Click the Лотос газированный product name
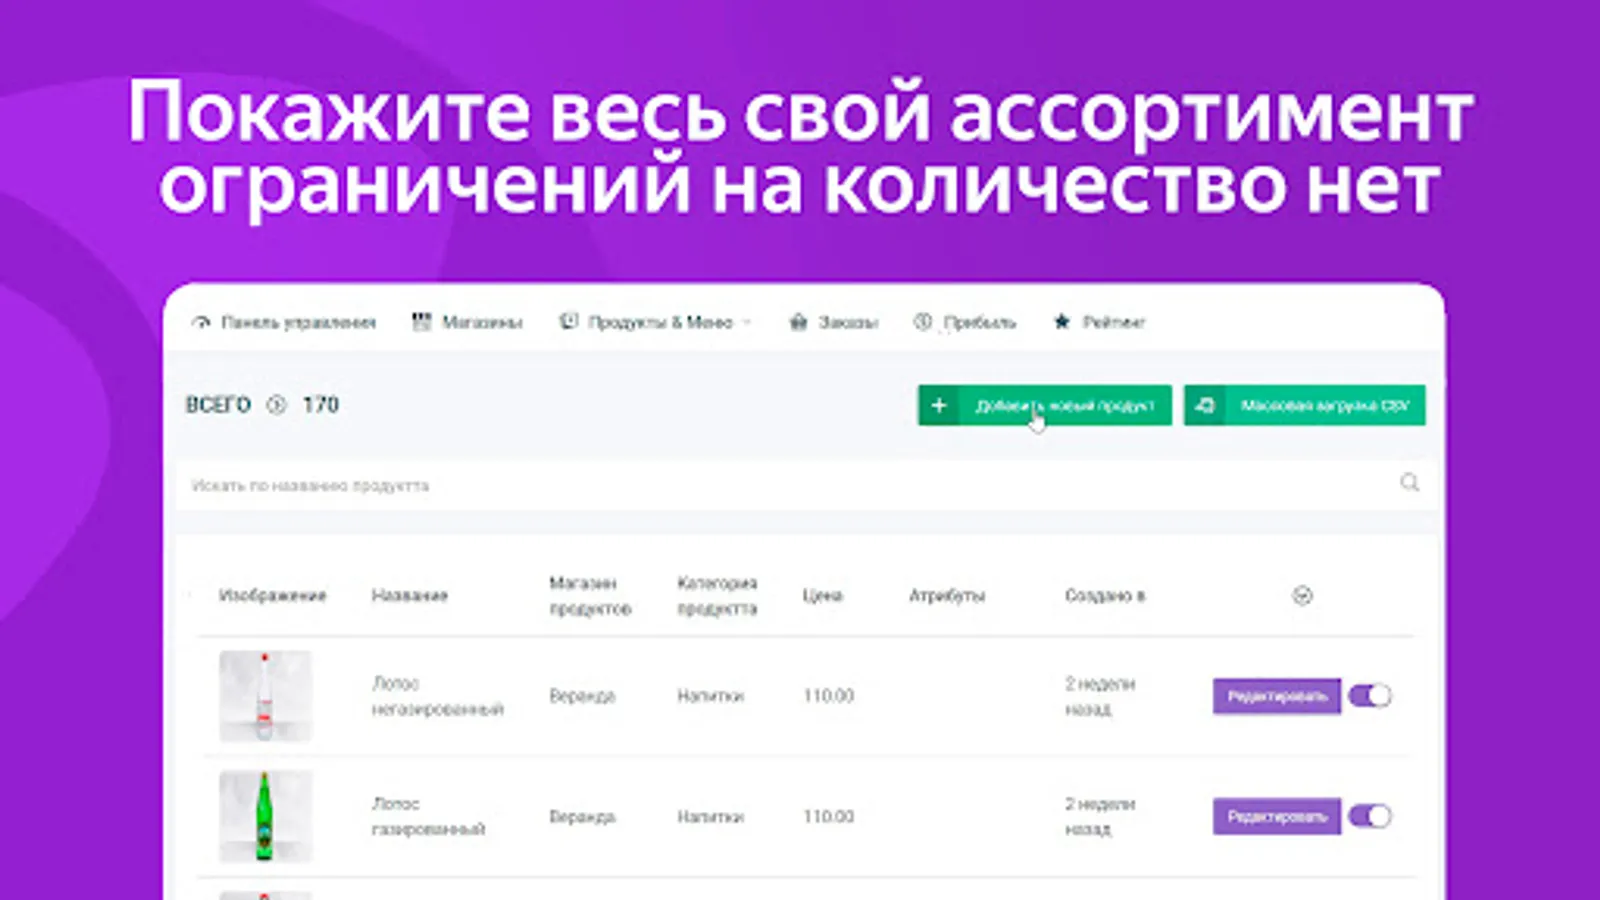 pos(428,816)
